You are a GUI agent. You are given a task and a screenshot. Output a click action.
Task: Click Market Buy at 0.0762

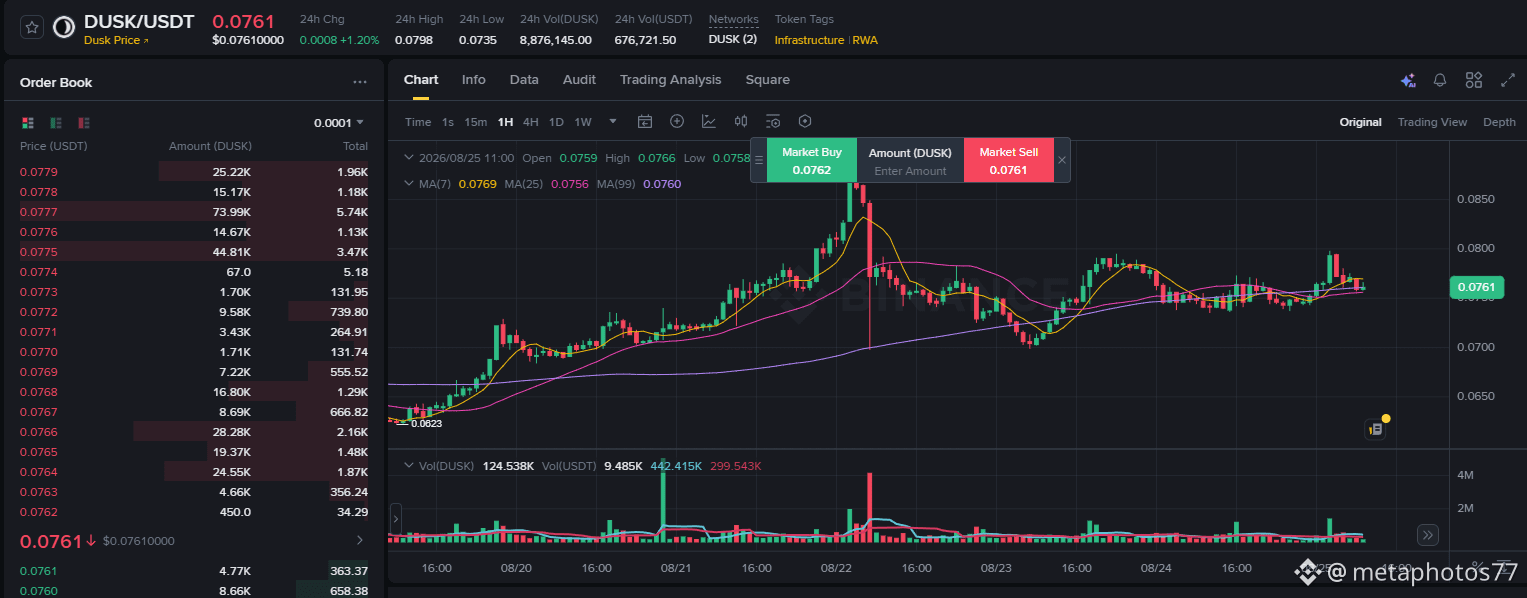pos(812,160)
